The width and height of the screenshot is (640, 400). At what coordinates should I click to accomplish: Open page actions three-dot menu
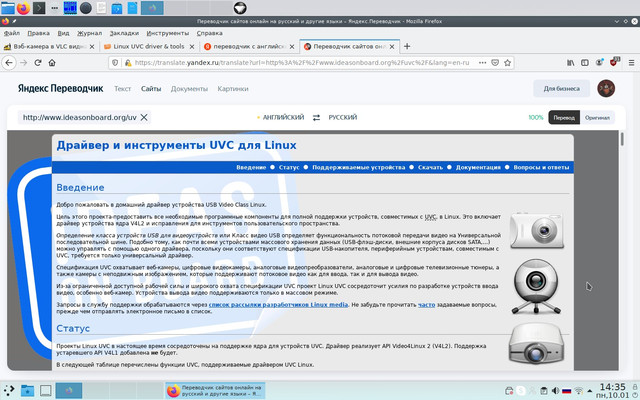click(482, 63)
